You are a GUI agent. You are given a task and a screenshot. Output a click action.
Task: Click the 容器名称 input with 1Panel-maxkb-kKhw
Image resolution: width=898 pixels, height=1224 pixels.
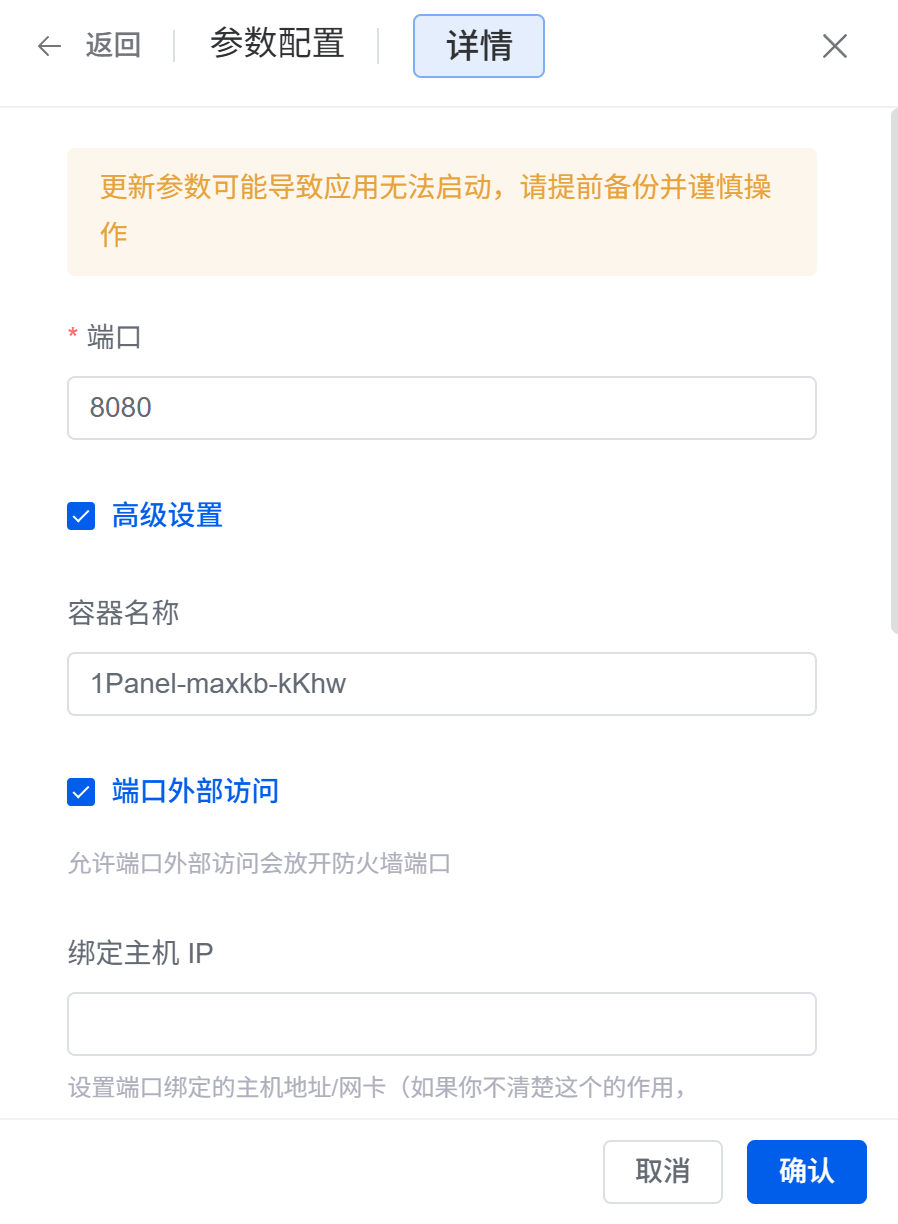tap(441, 684)
